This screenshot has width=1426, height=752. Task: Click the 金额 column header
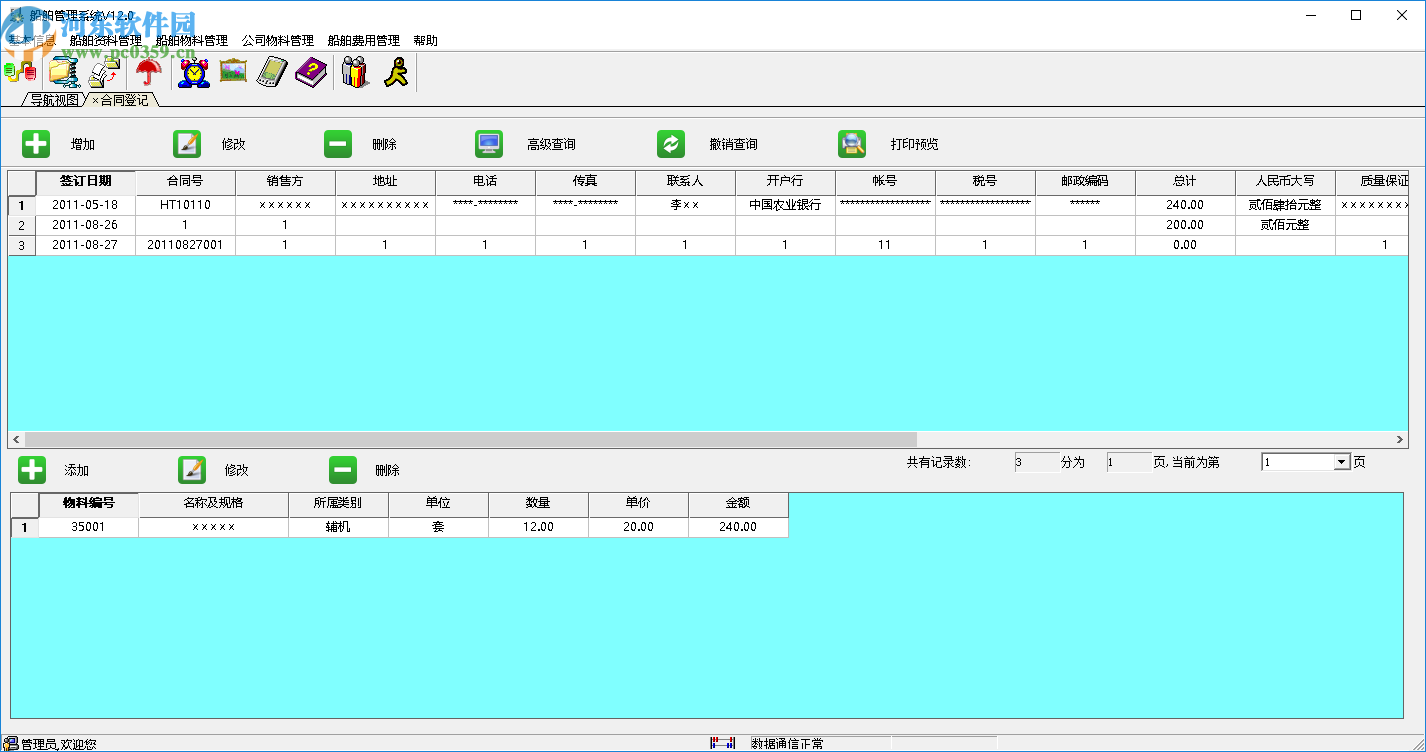(738, 503)
